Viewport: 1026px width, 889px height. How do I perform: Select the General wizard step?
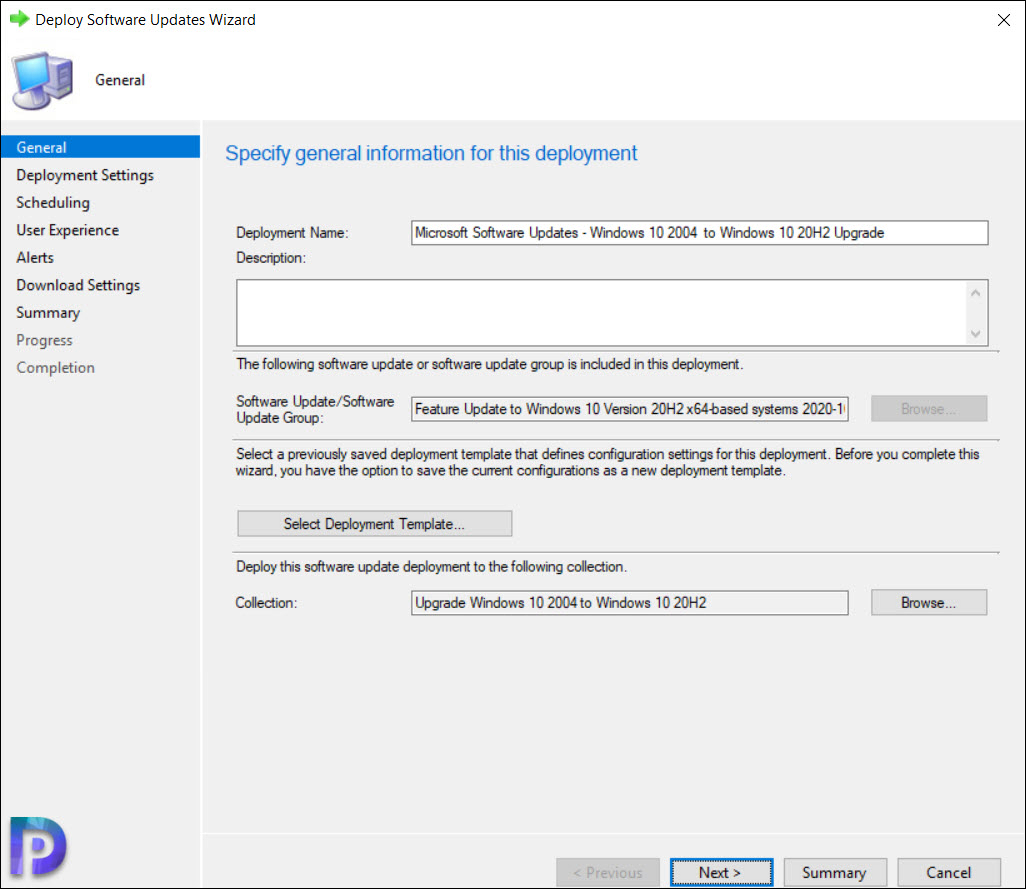[x=100, y=147]
